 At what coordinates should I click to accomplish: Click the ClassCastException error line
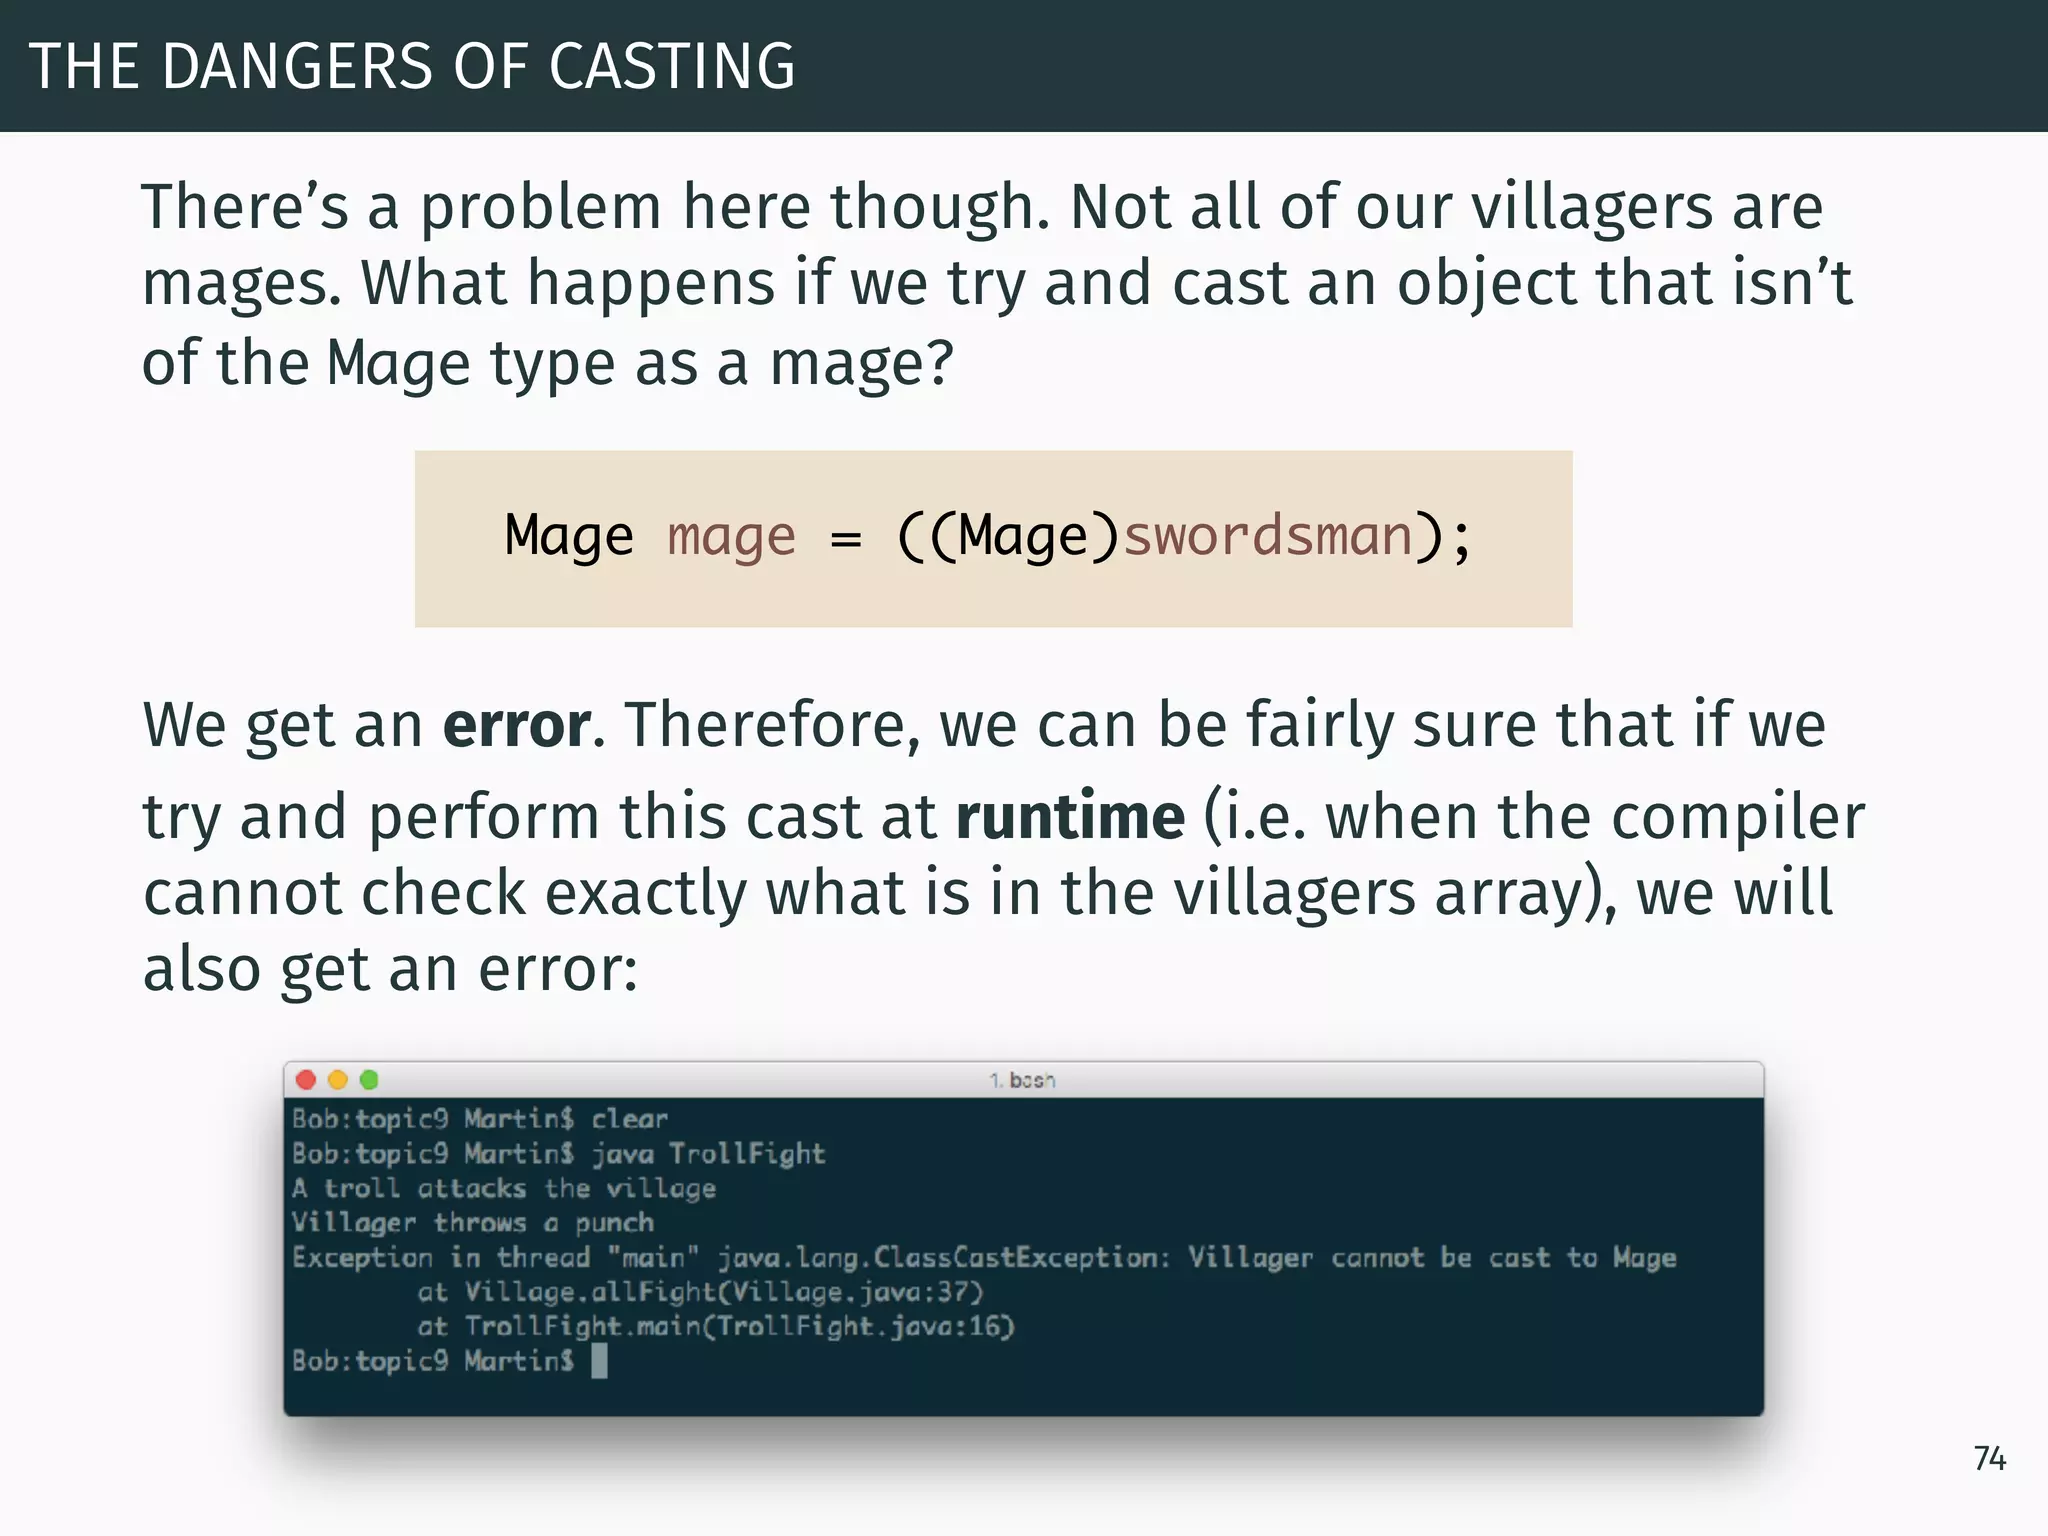coord(984,1257)
